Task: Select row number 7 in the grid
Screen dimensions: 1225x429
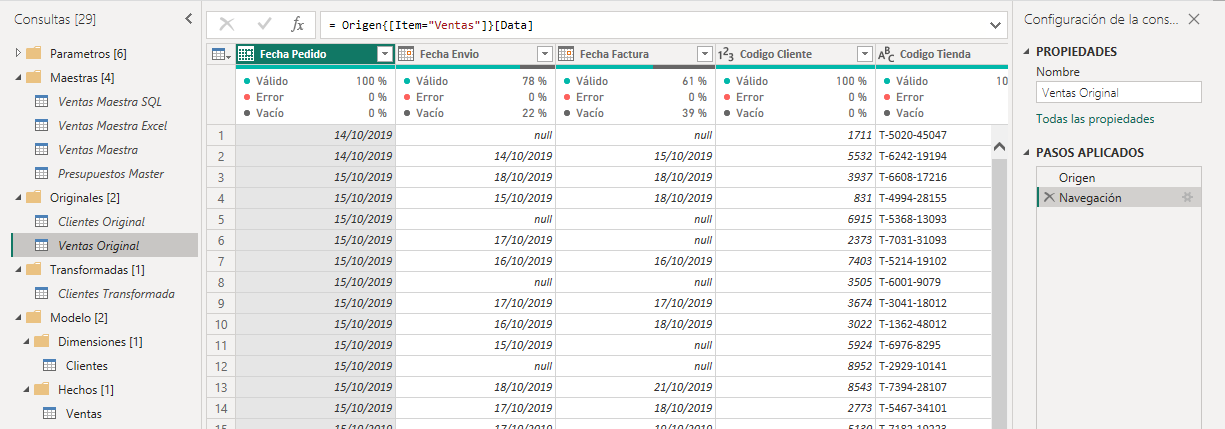Action: coord(221,260)
